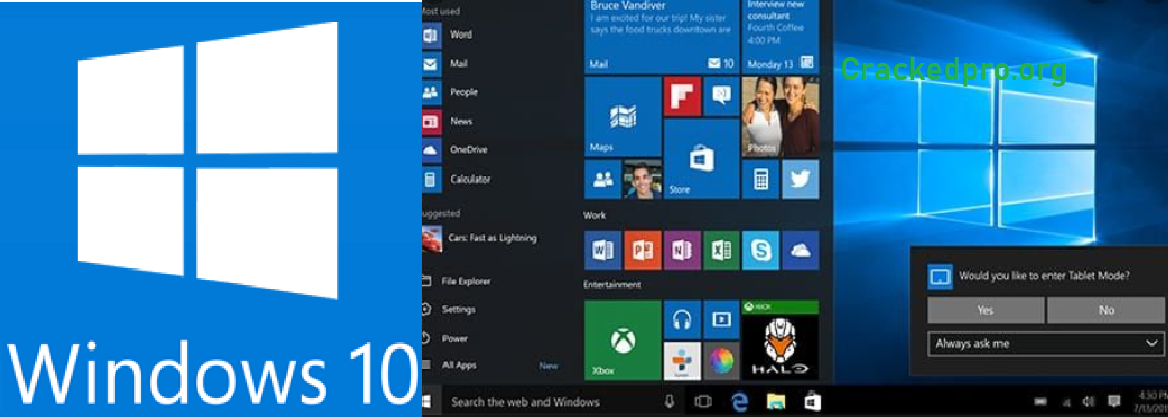Open the Movies & TV tile
The width and height of the screenshot is (1168, 417).
[721, 320]
